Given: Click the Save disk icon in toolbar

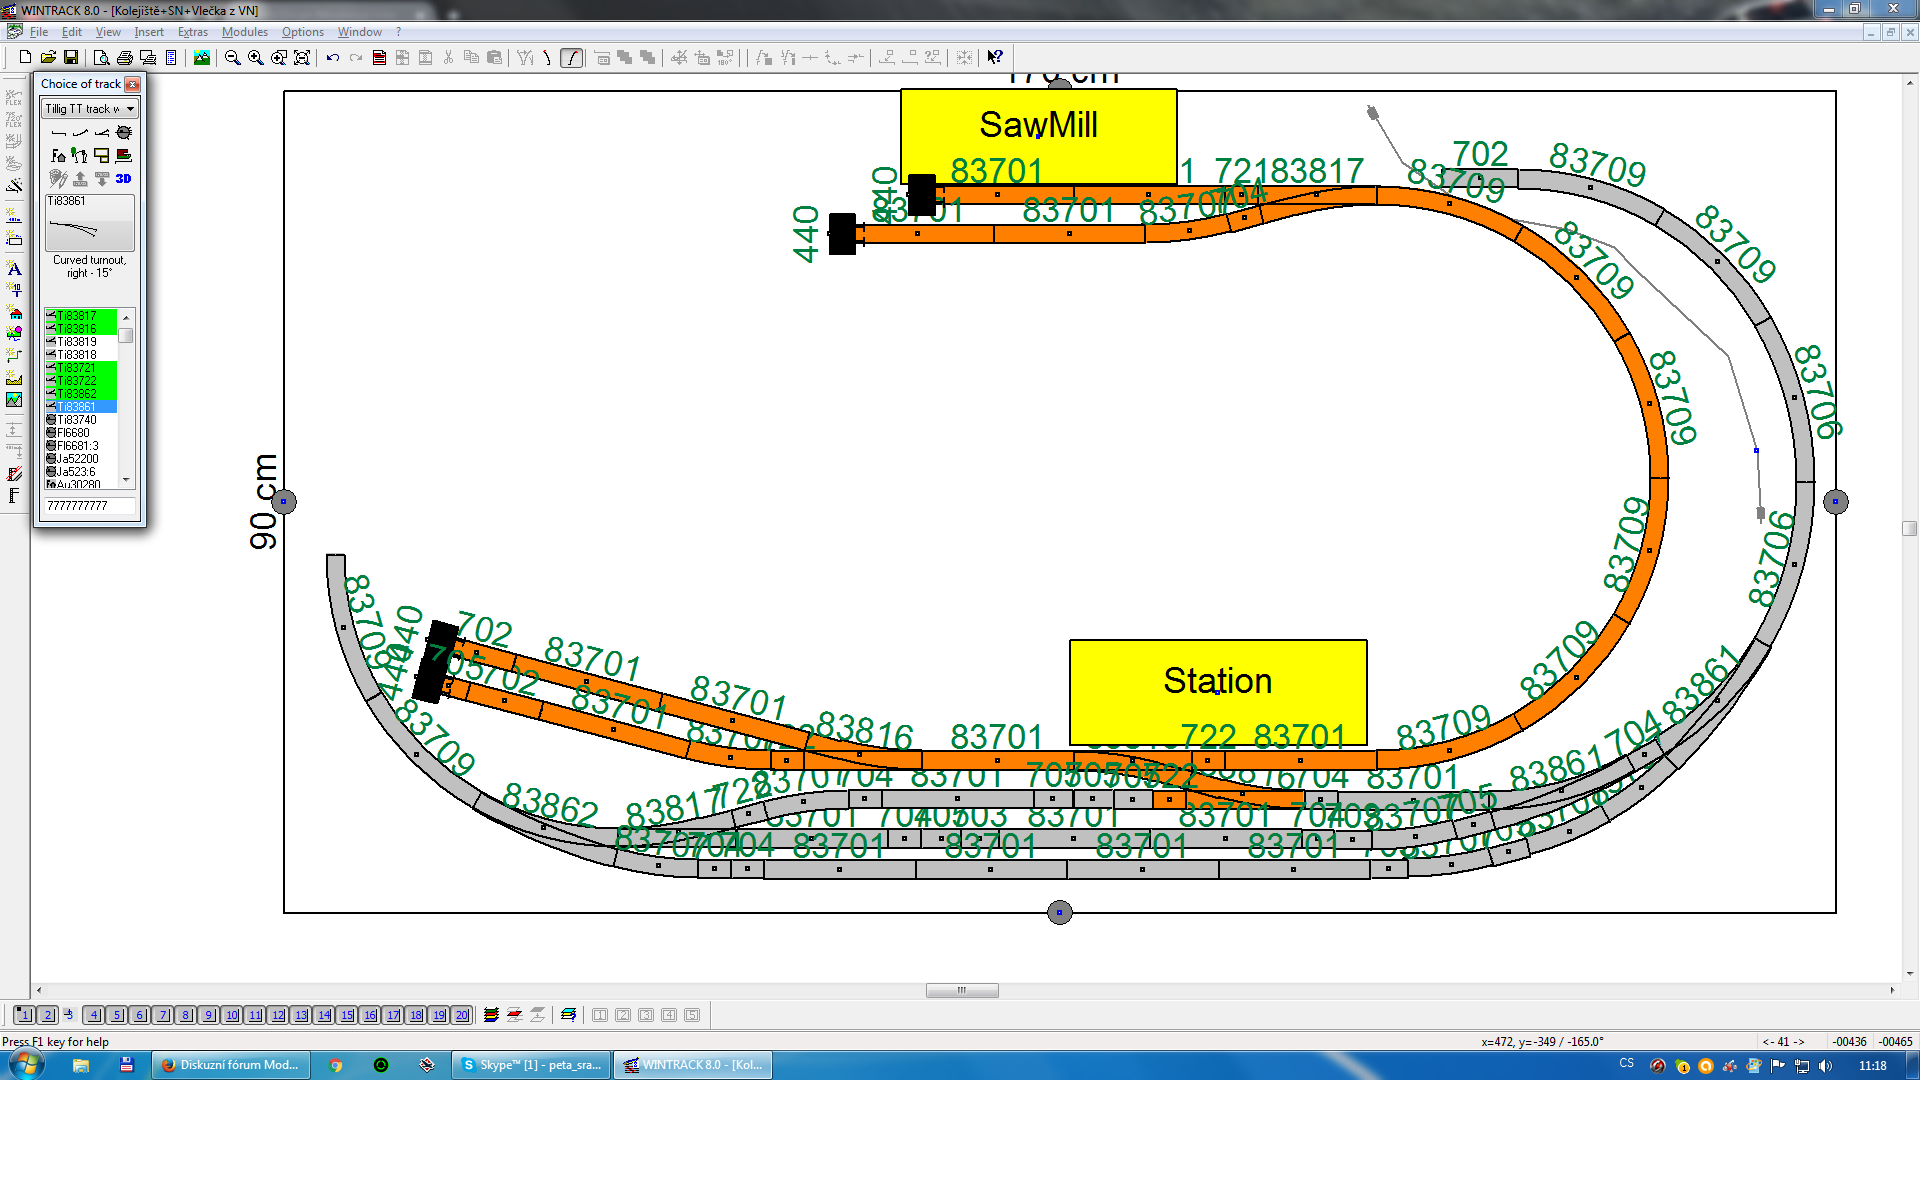Looking at the screenshot, I should click(x=71, y=58).
